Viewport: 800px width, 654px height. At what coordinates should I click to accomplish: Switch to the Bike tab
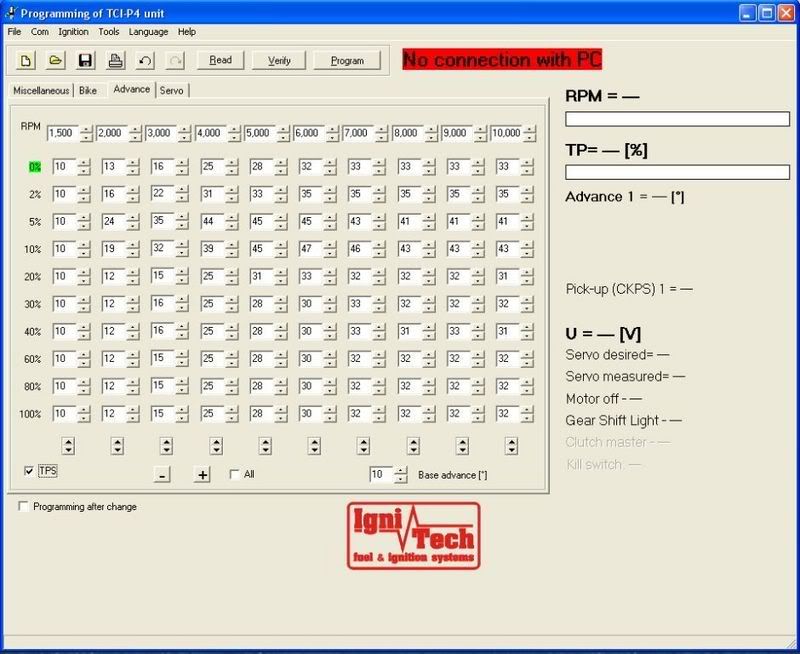pos(88,90)
